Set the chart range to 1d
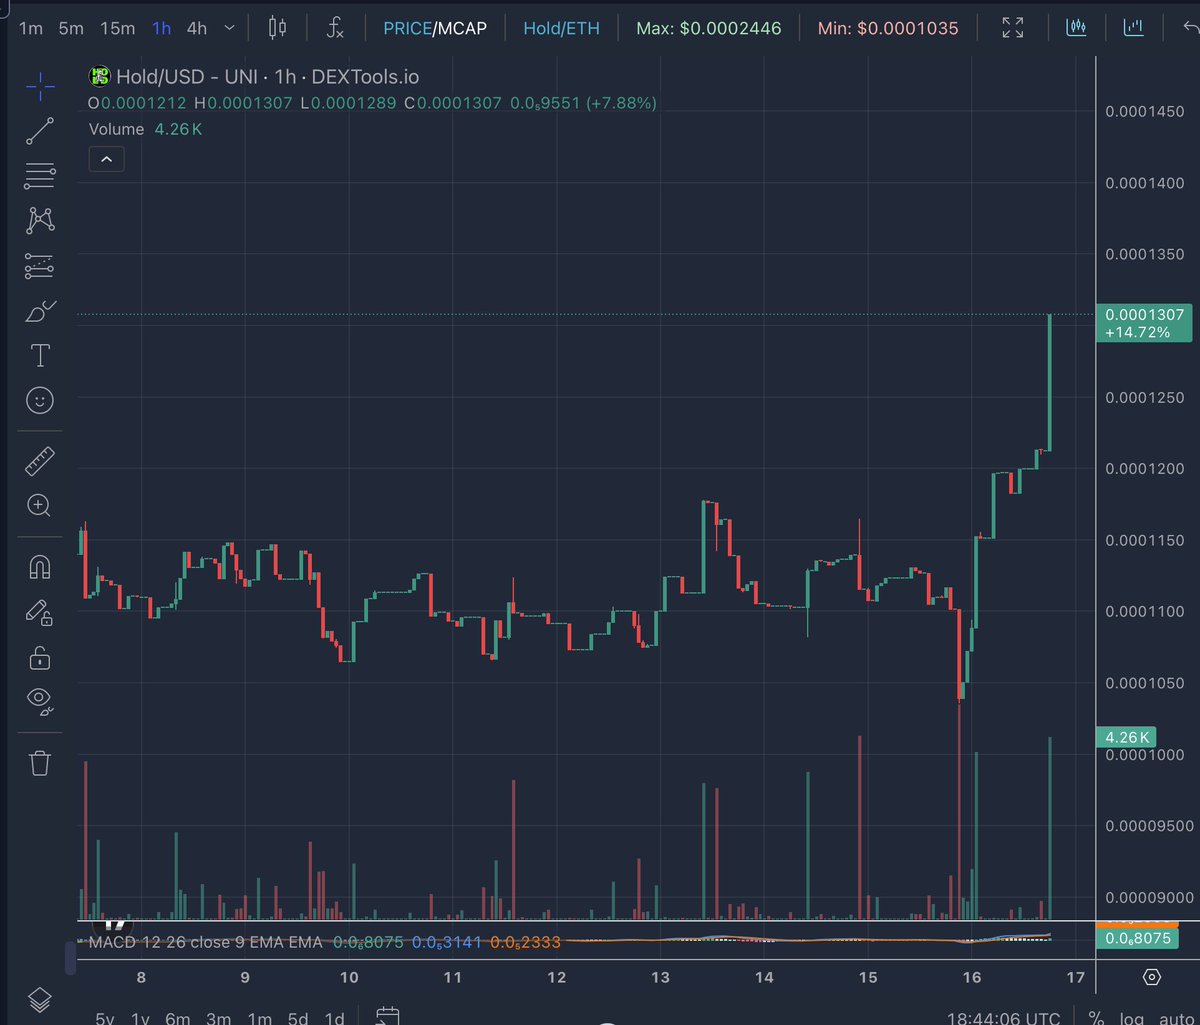The height and width of the screenshot is (1025, 1200). pos(335,1018)
